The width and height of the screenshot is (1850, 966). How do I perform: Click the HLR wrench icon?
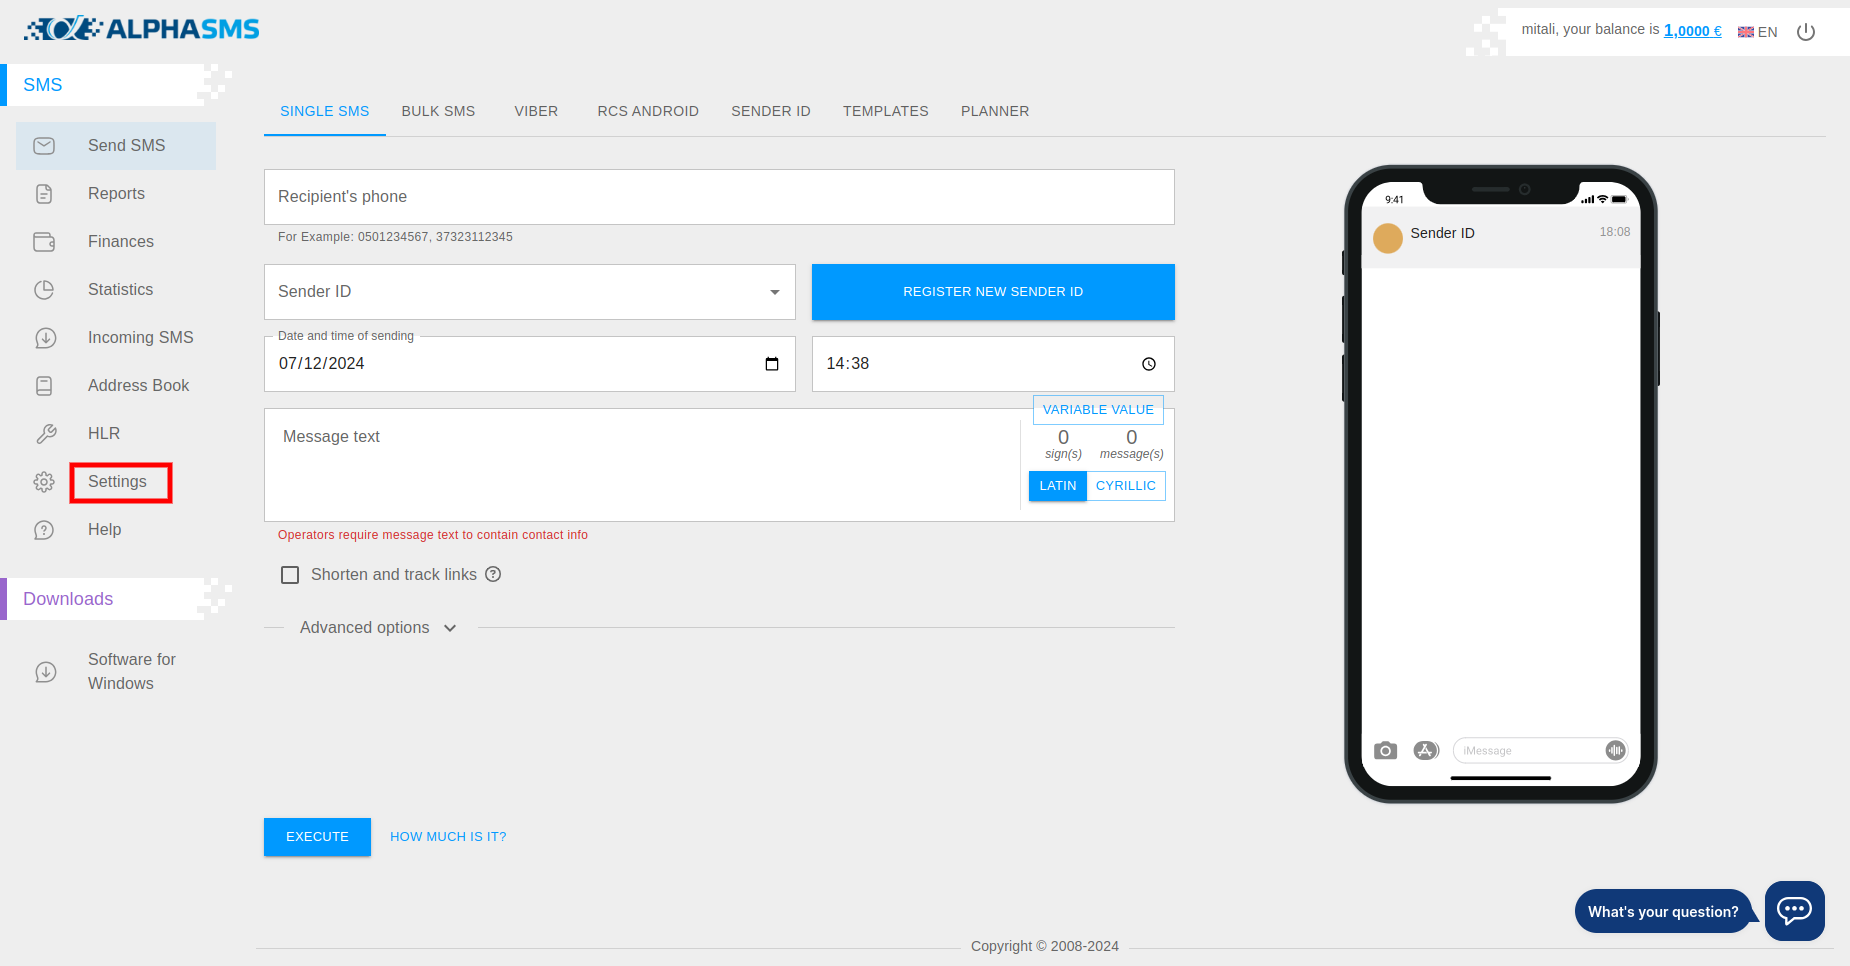click(x=46, y=434)
